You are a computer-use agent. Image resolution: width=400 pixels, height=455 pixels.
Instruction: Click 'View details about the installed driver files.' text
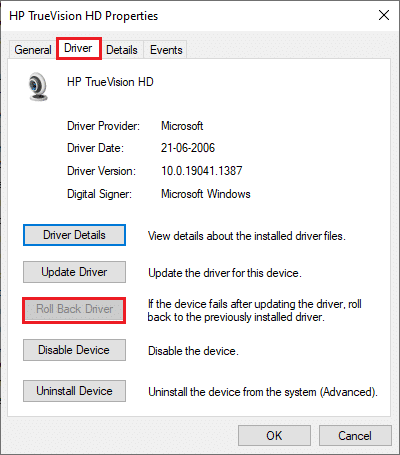pos(247,236)
